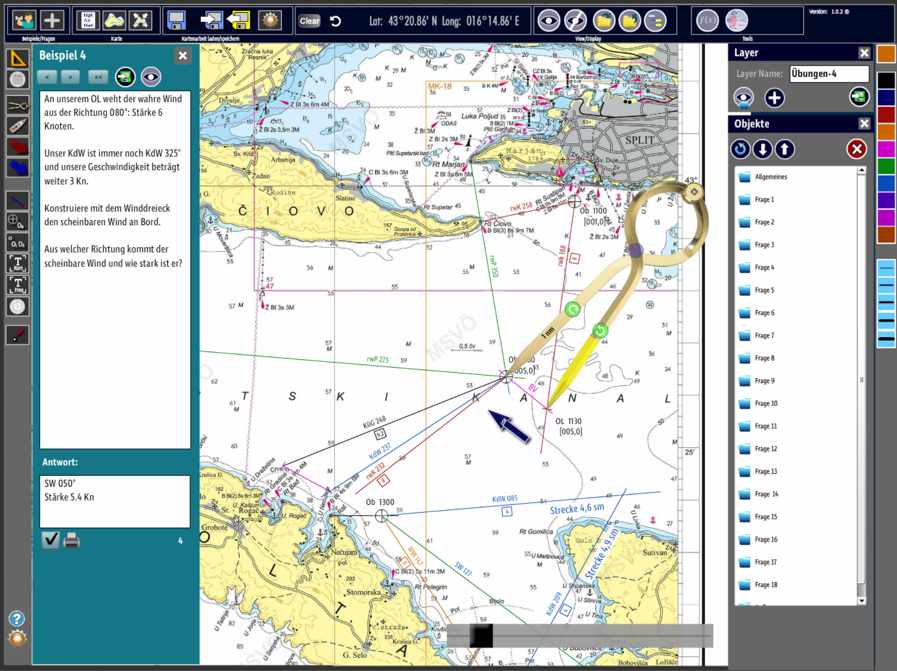
Task: Go to next example with forward arrow
Action: click(x=71, y=76)
